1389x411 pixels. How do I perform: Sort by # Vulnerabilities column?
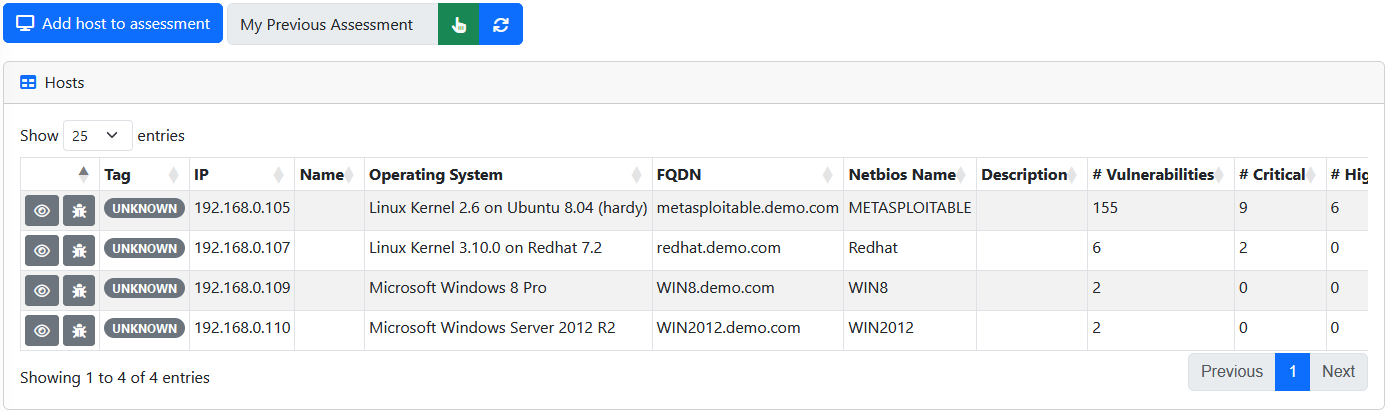point(1161,175)
